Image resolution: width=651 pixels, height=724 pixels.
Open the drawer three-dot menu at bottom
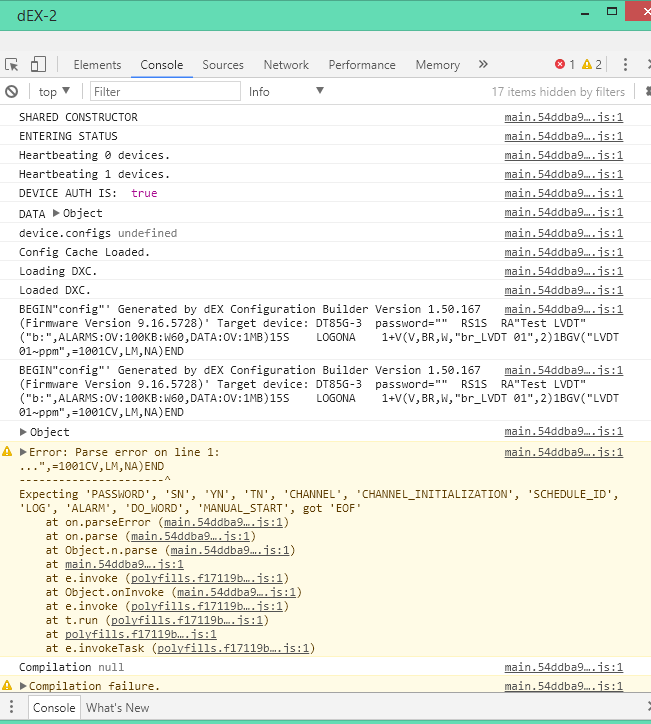pos(12,707)
